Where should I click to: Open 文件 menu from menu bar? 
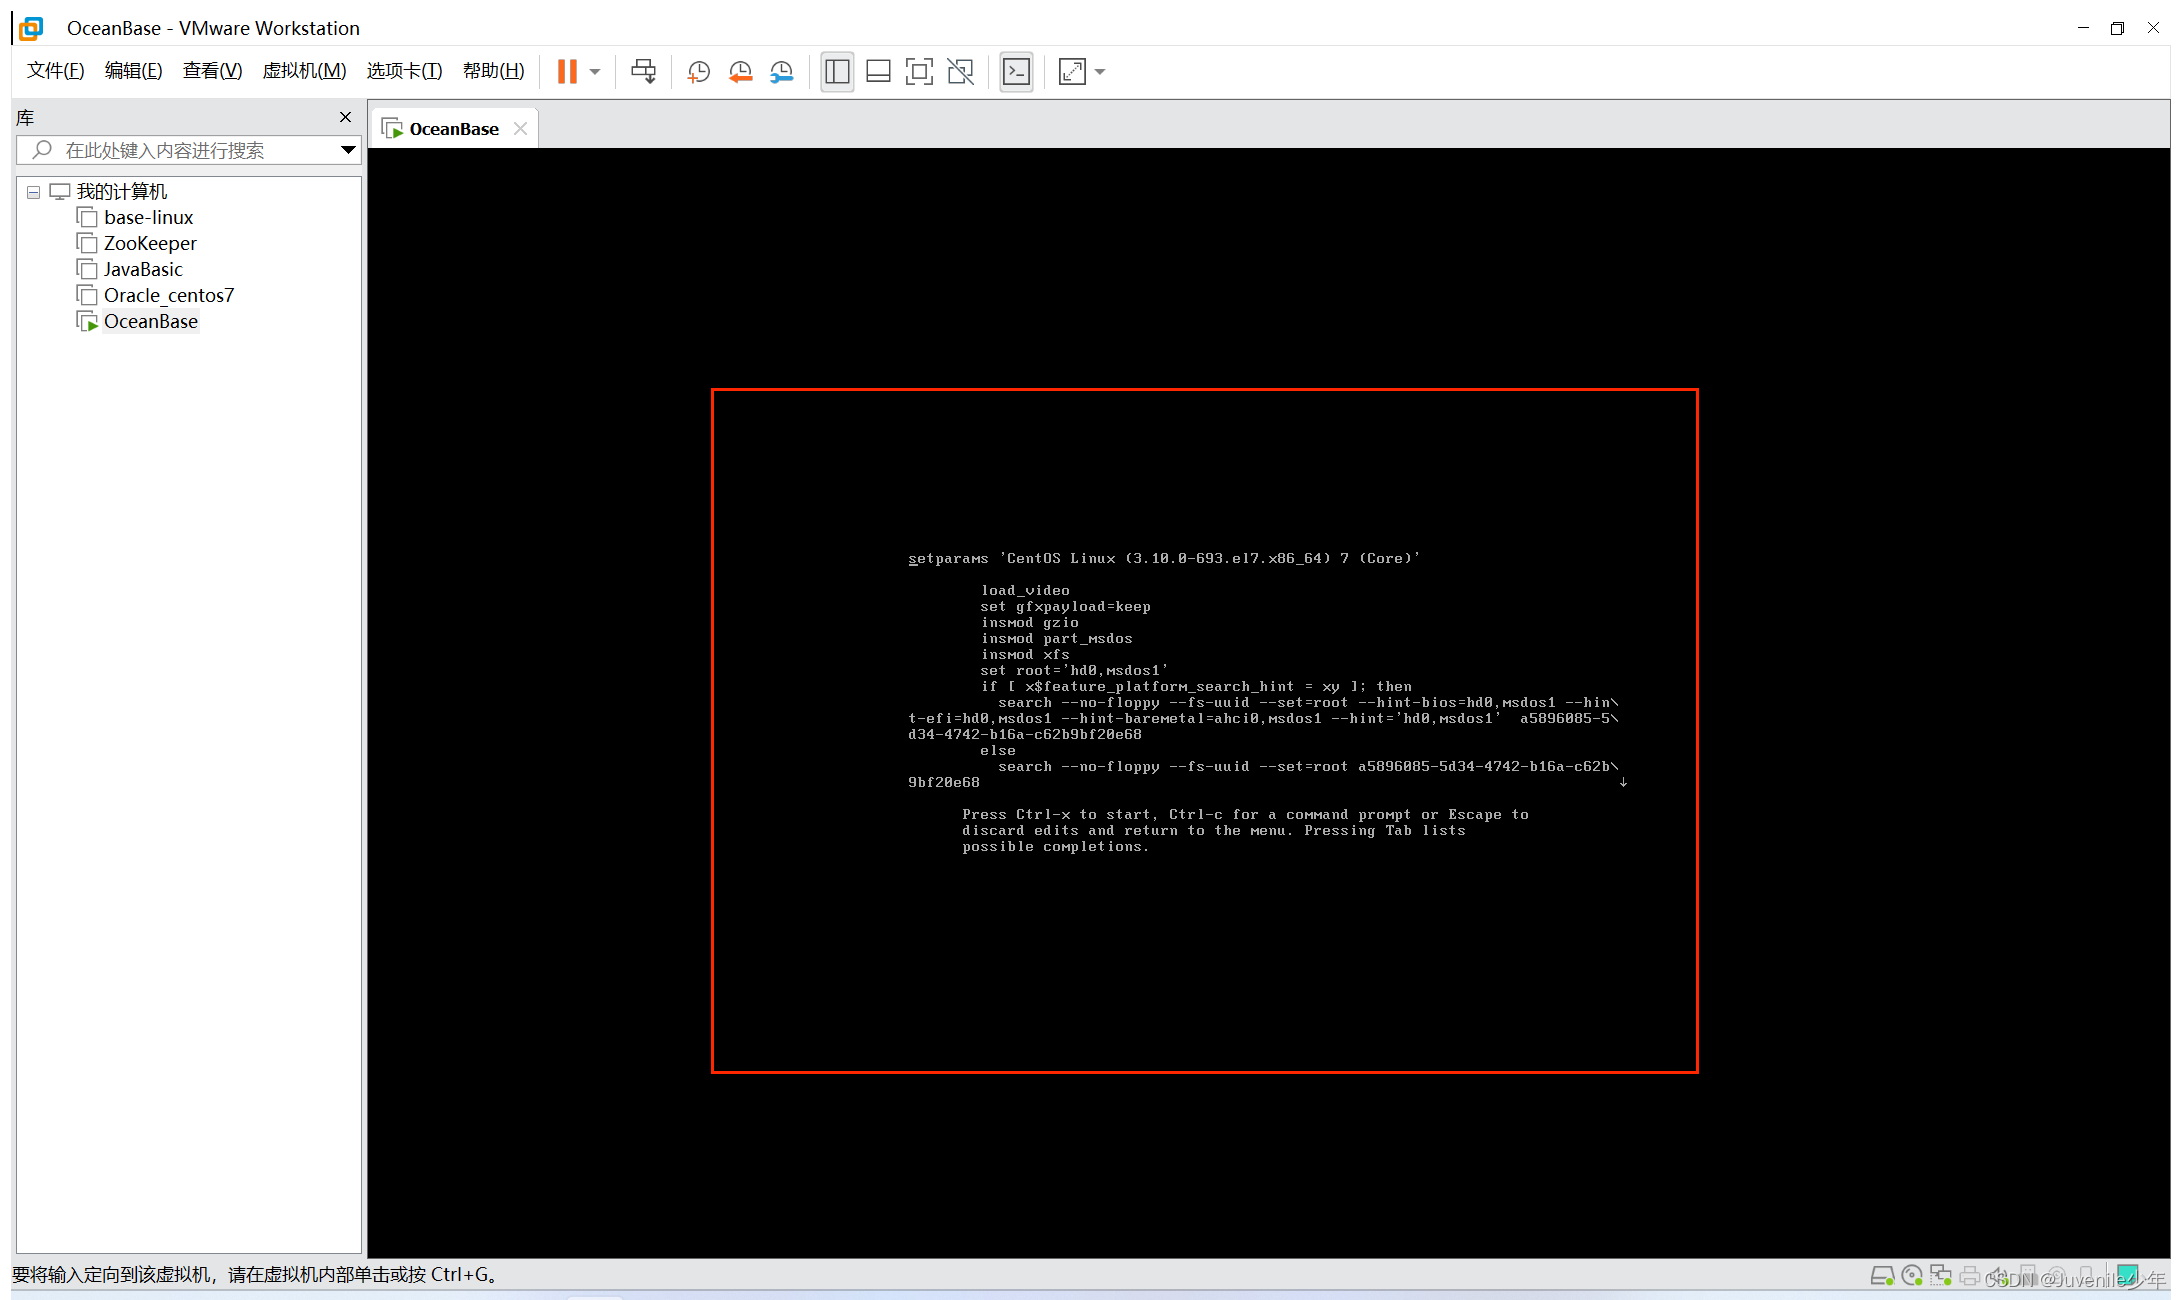click(x=53, y=71)
